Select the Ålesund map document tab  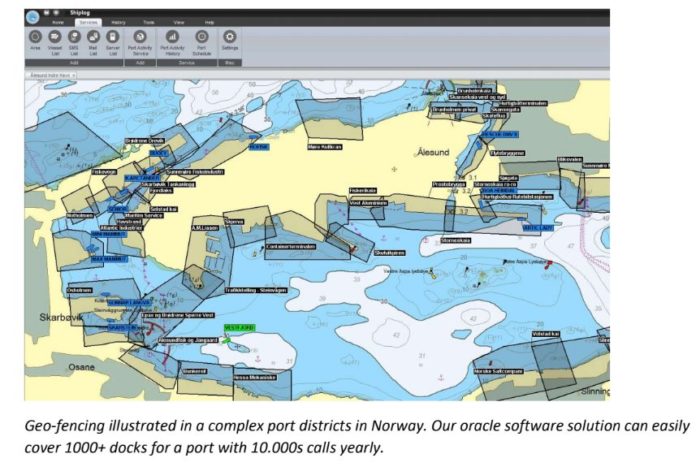[50, 75]
